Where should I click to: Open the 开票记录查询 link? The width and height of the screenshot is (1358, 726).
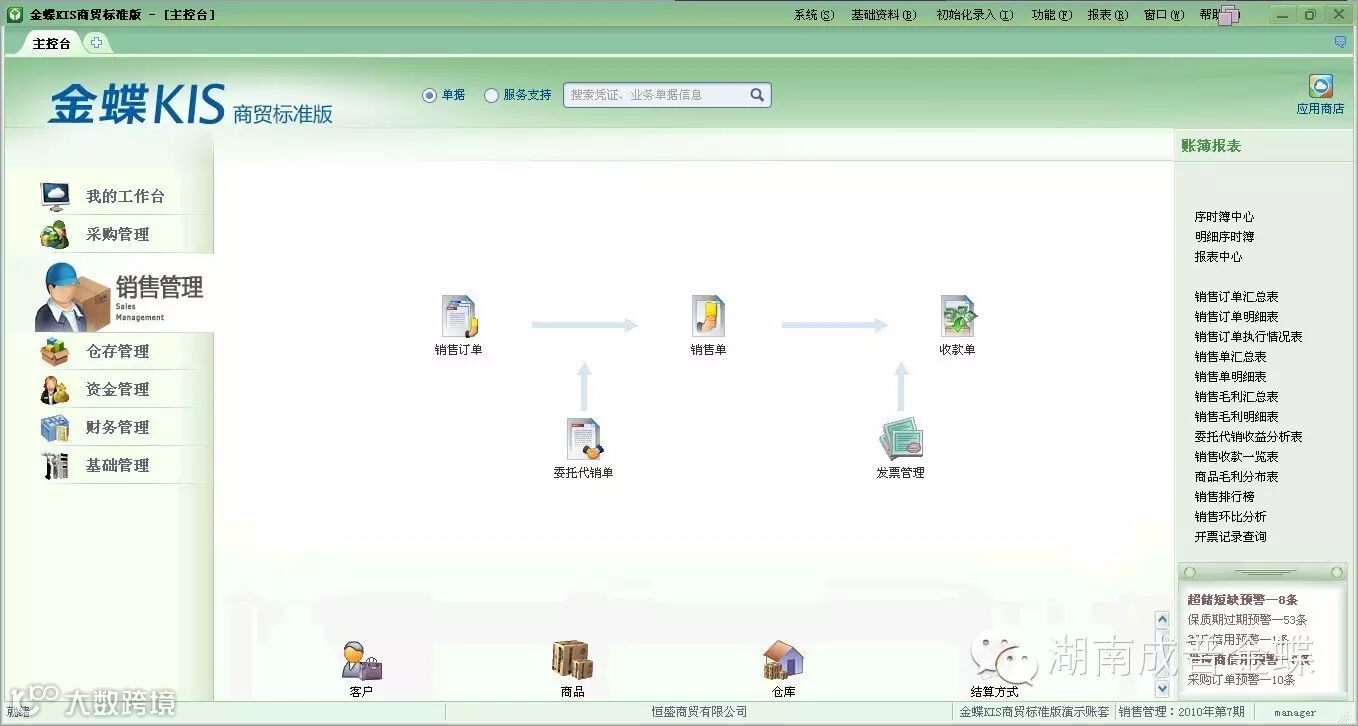(1230, 537)
